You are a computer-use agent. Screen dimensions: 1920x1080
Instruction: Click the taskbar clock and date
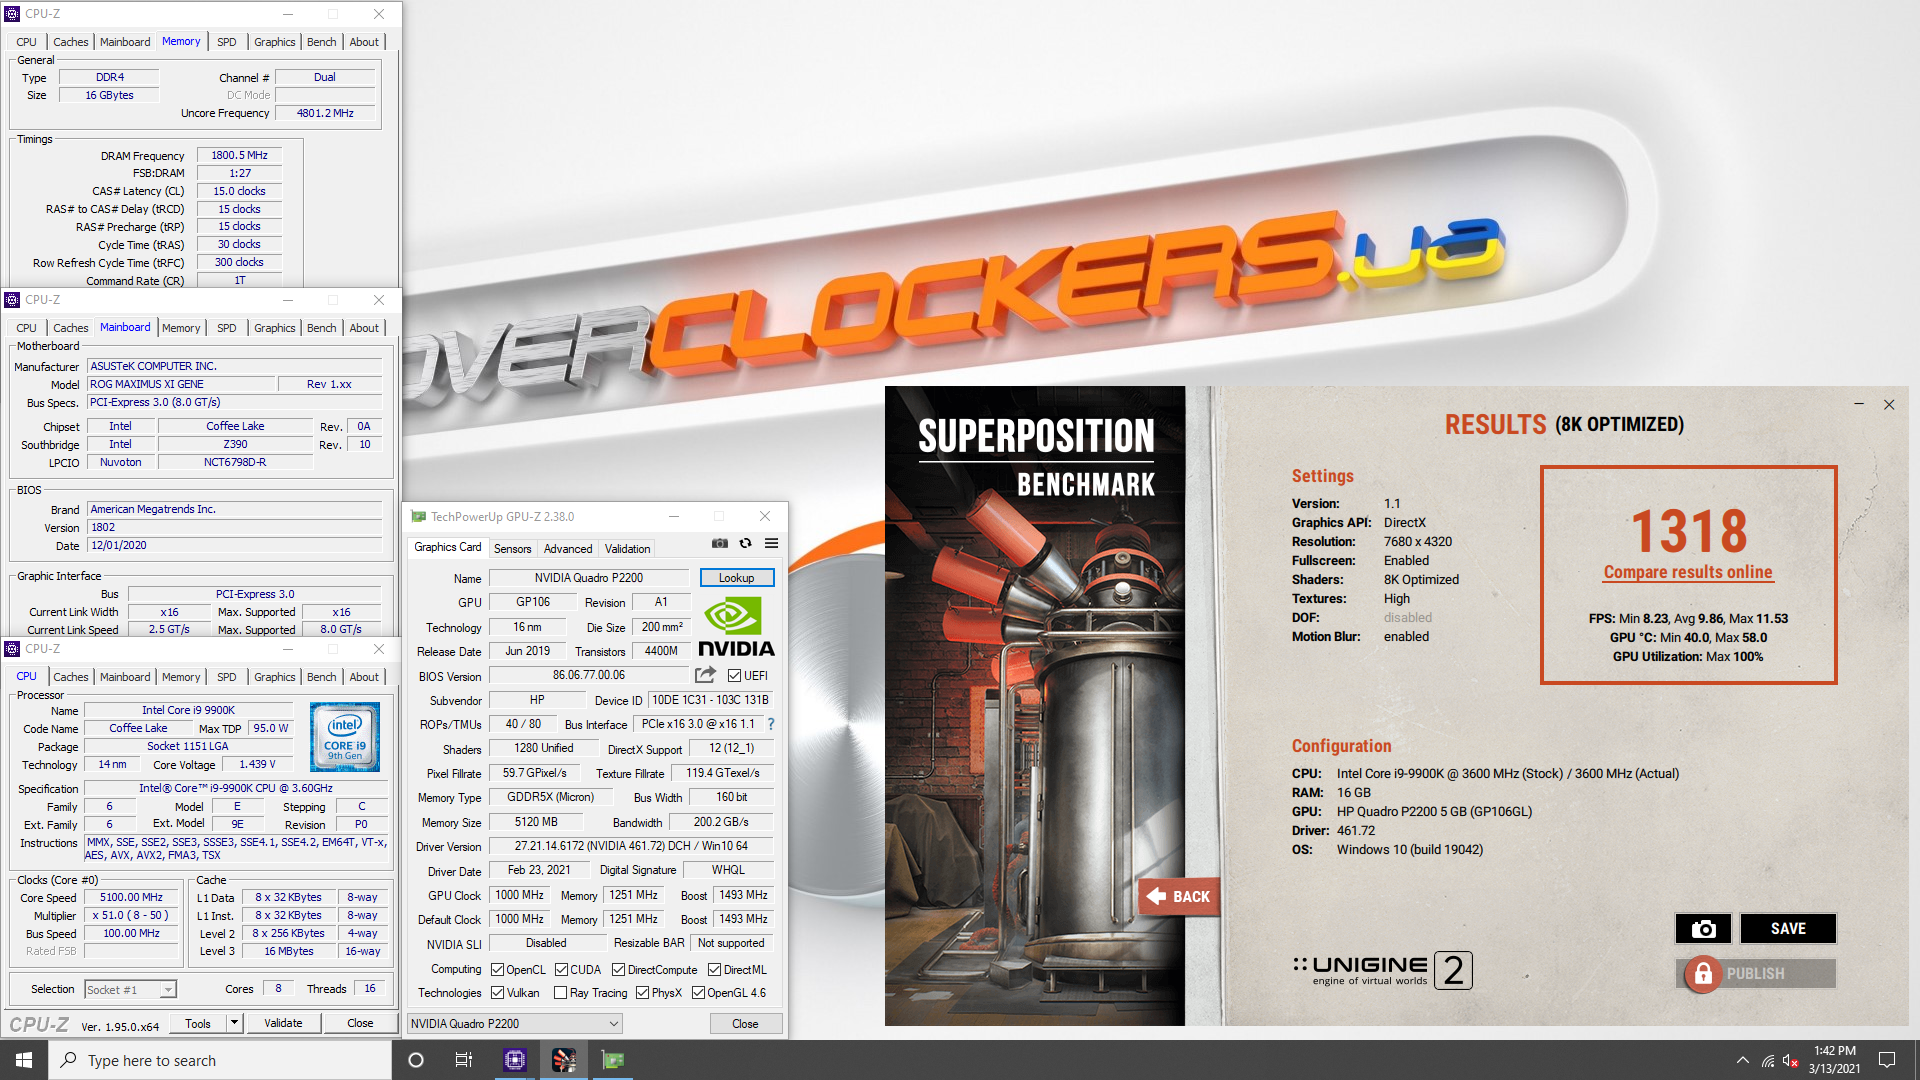[1834, 1060]
